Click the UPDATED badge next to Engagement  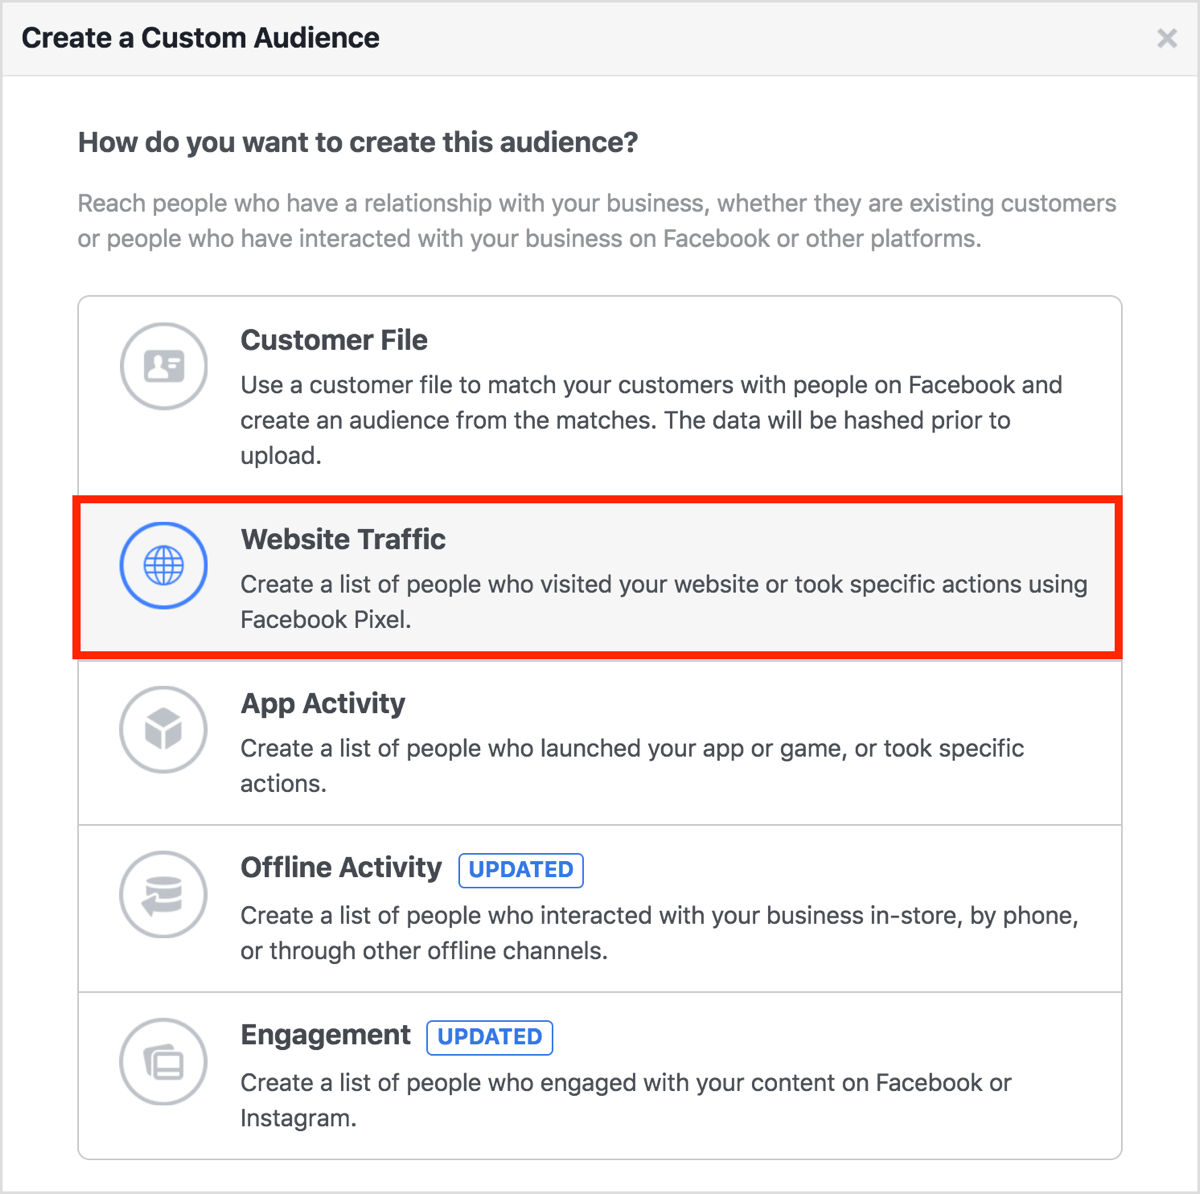(x=489, y=1037)
